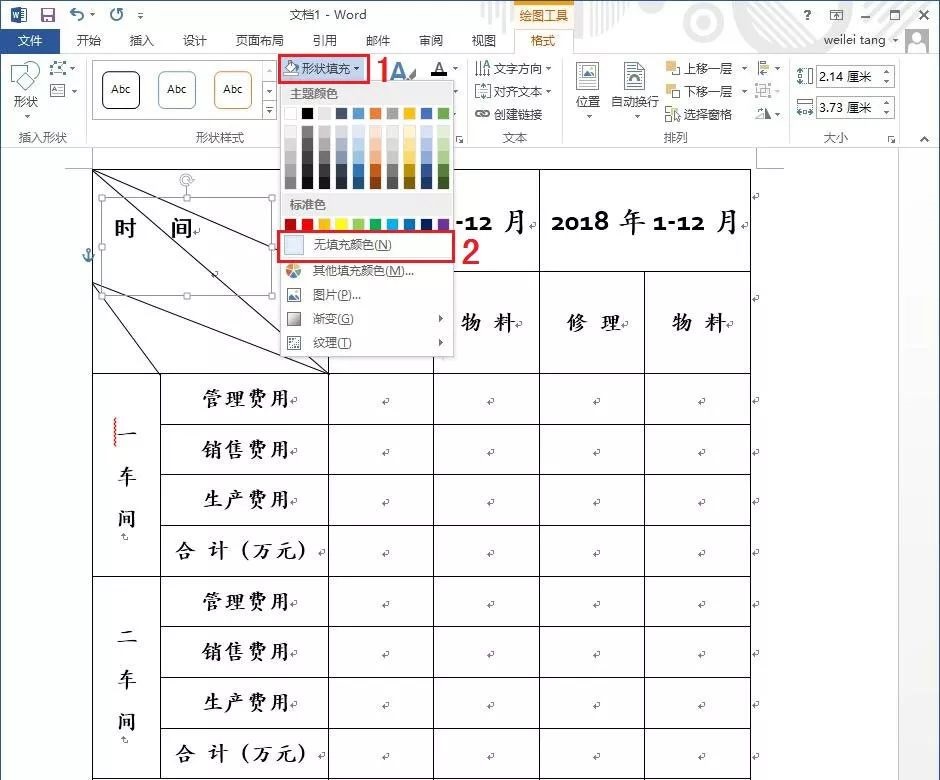Open the 对齐文本 align text dropdown
The width and height of the screenshot is (940, 780).
point(511,92)
